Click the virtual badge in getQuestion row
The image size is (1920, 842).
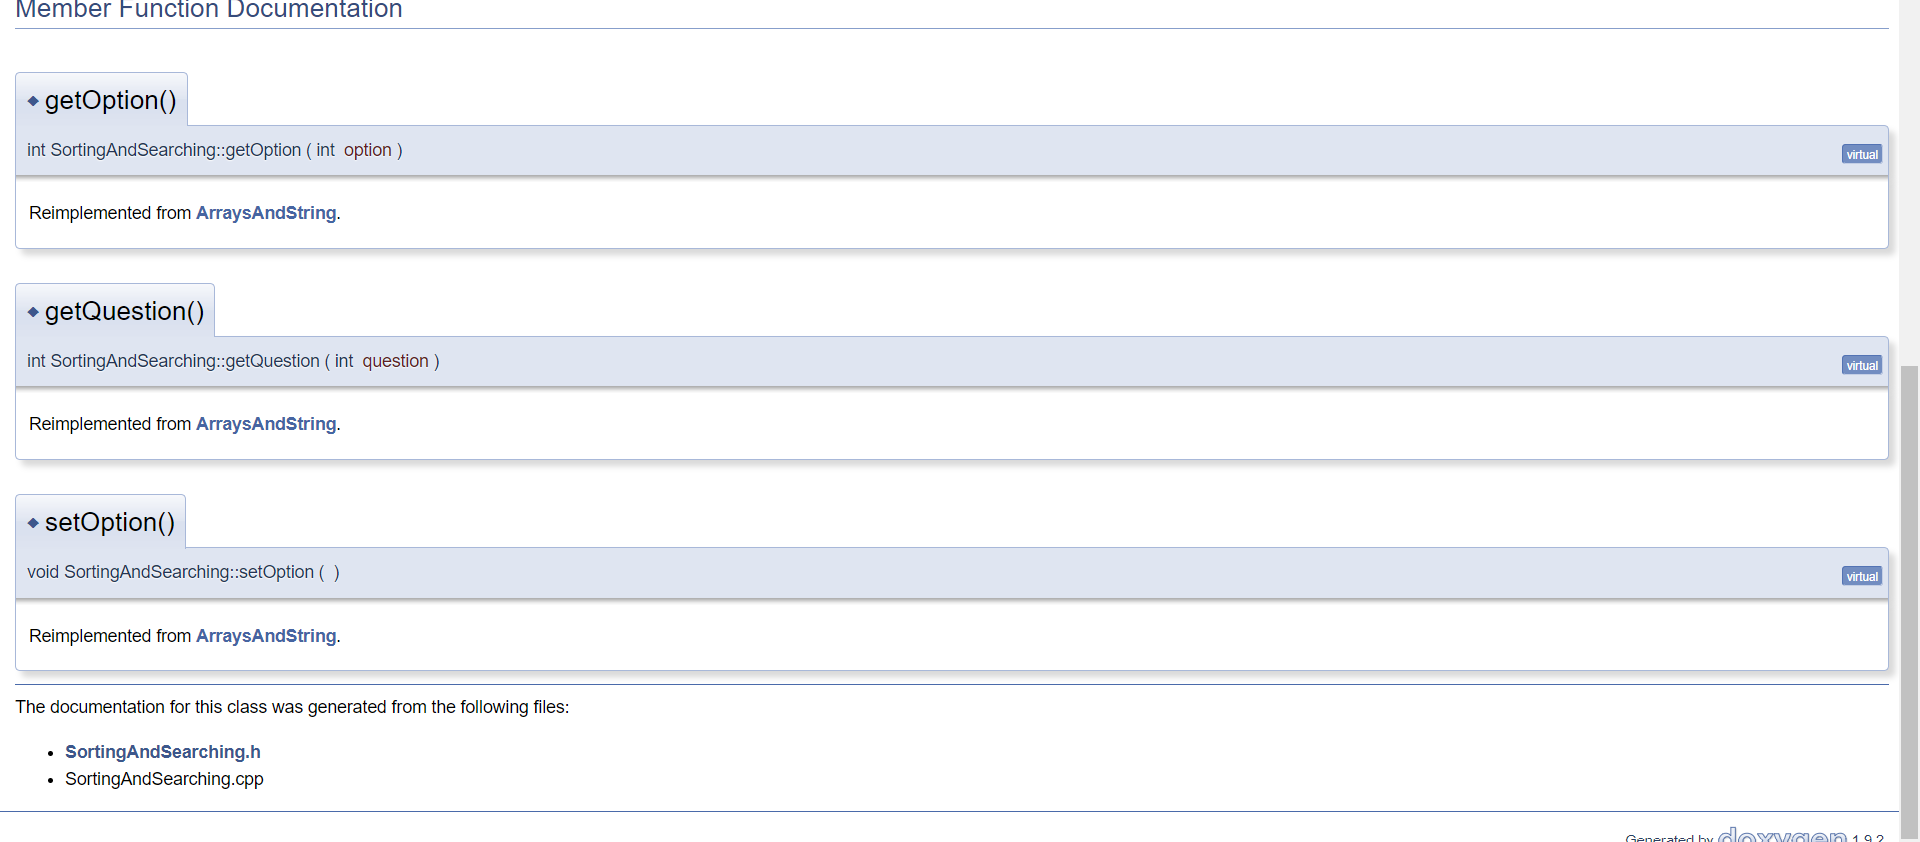pyautogui.click(x=1862, y=365)
